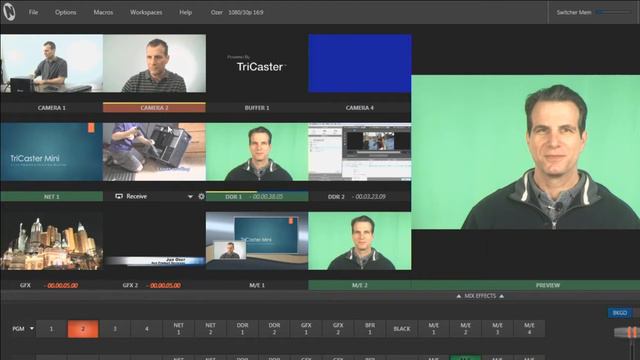Select NET 2 on PGM row
The image size is (640, 360).
pyautogui.click(x=211, y=329)
